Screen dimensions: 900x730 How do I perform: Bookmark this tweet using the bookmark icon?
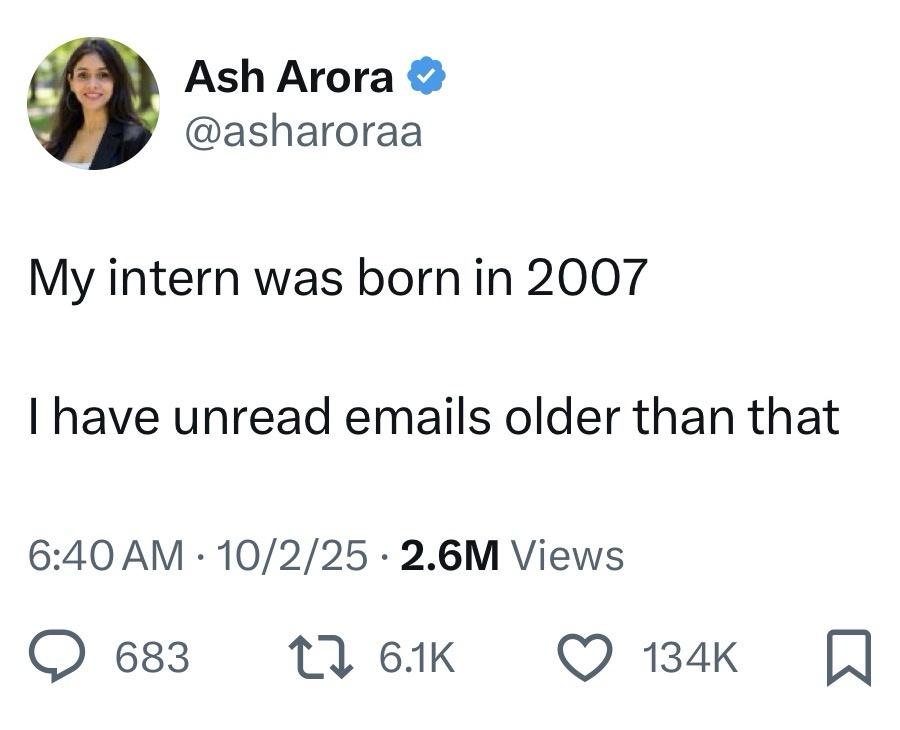coord(849,657)
